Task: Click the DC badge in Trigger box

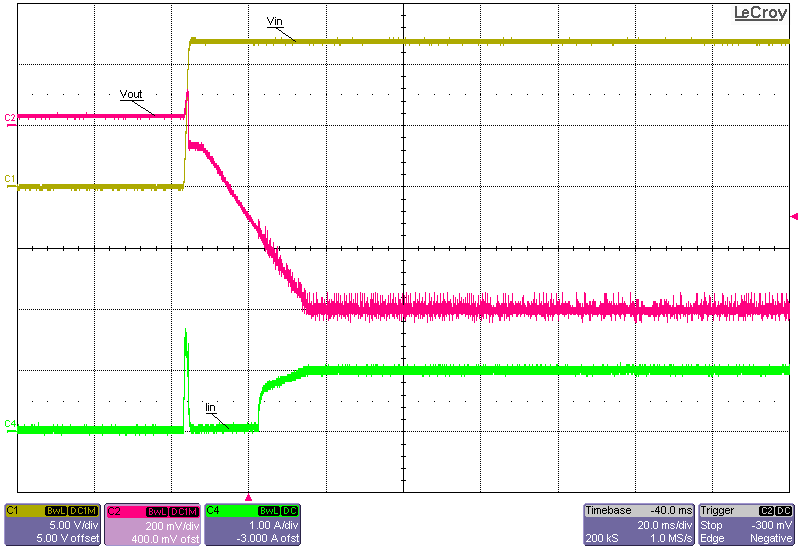Action: pyautogui.click(x=784, y=511)
